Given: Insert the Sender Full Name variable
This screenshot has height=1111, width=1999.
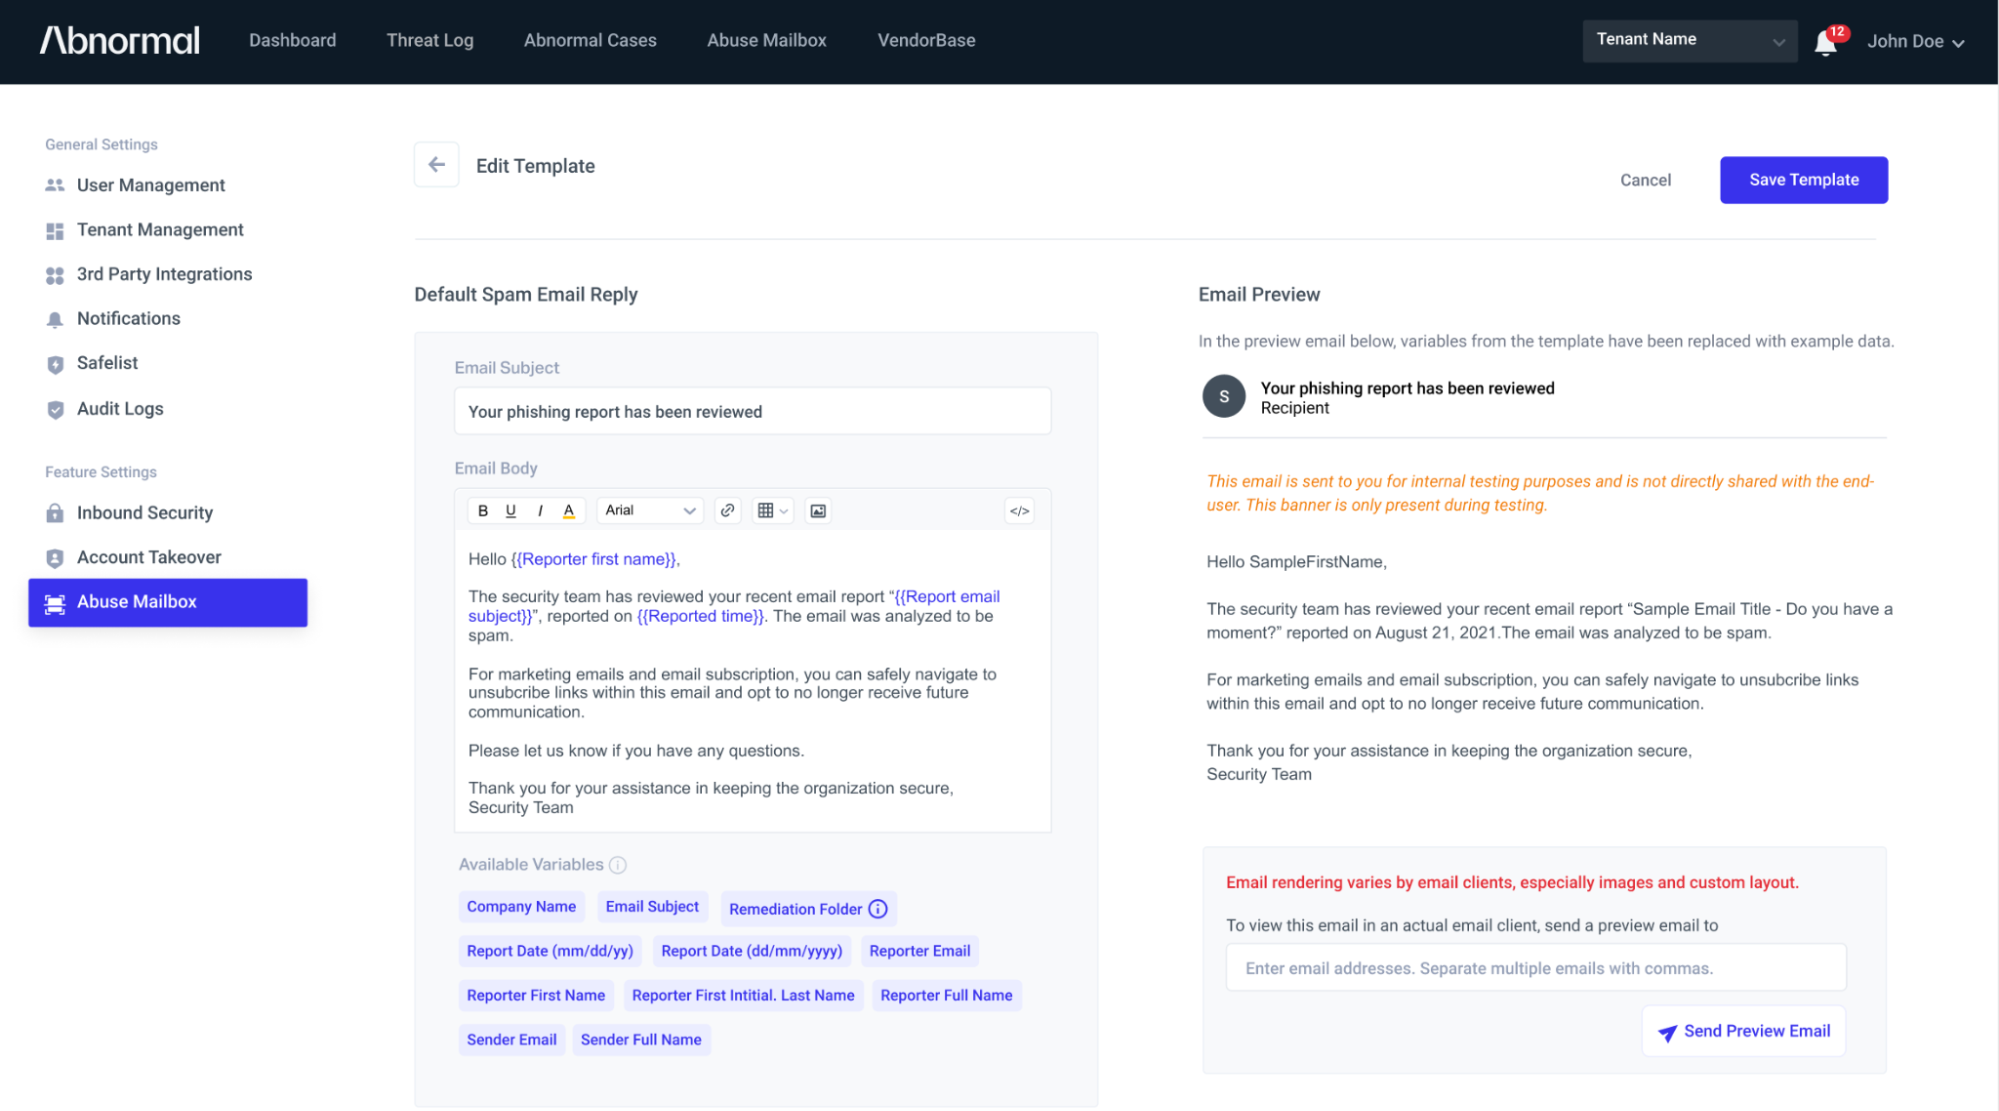Looking at the screenshot, I should click(x=641, y=1040).
